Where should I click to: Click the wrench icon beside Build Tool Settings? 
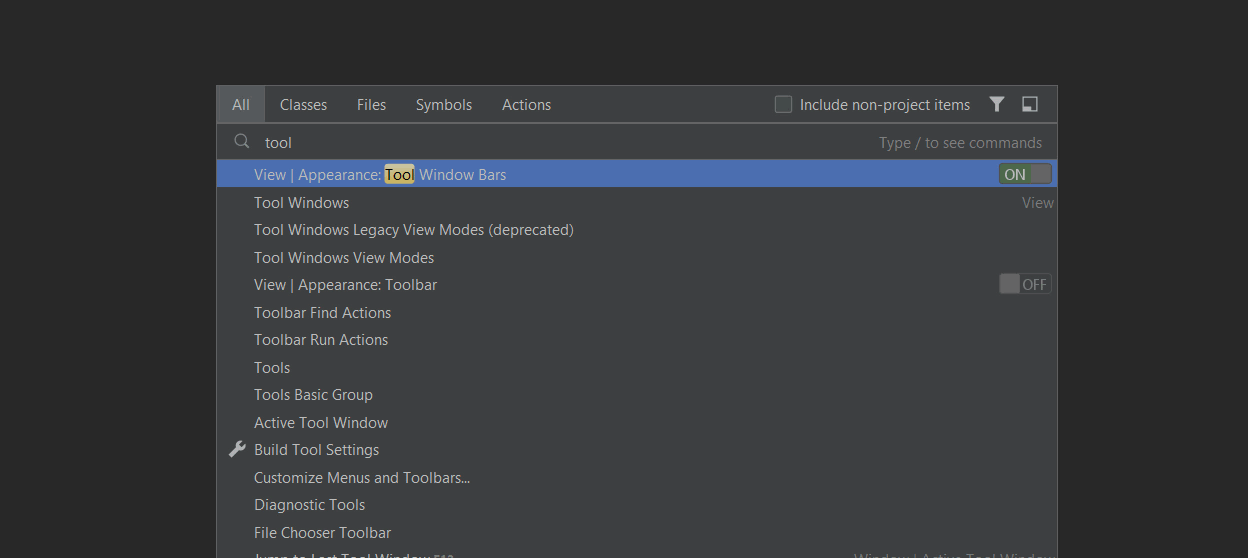click(237, 450)
